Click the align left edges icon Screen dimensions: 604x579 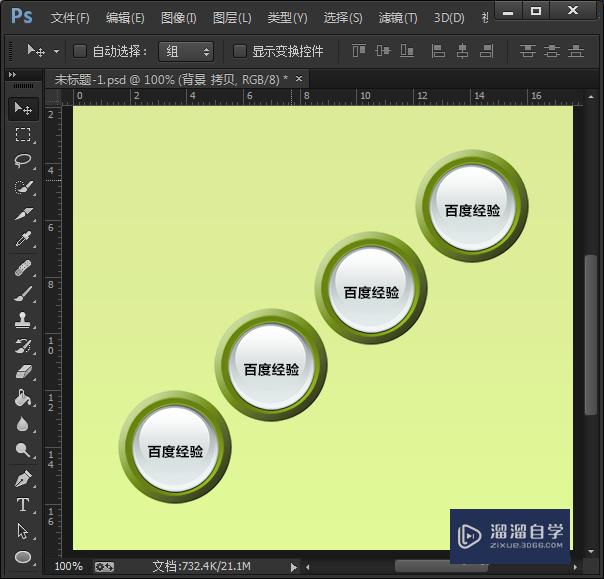(x=438, y=50)
